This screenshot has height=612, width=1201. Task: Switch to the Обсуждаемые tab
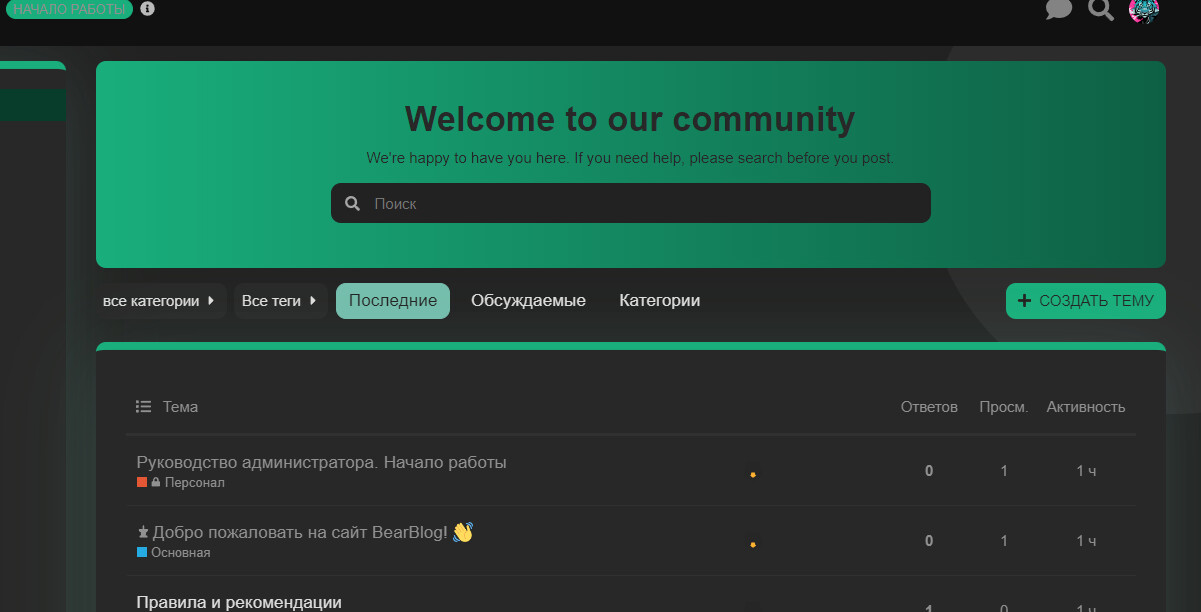pyautogui.click(x=528, y=301)
